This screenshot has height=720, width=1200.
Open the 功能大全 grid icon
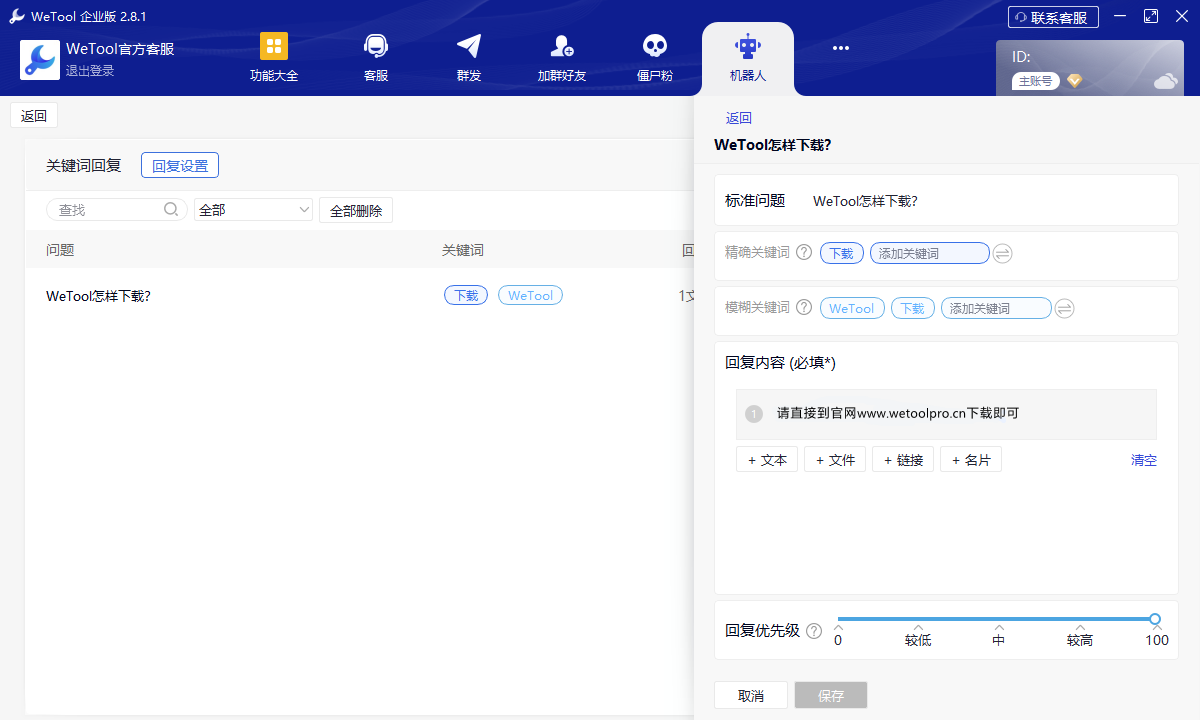(274, 46)
